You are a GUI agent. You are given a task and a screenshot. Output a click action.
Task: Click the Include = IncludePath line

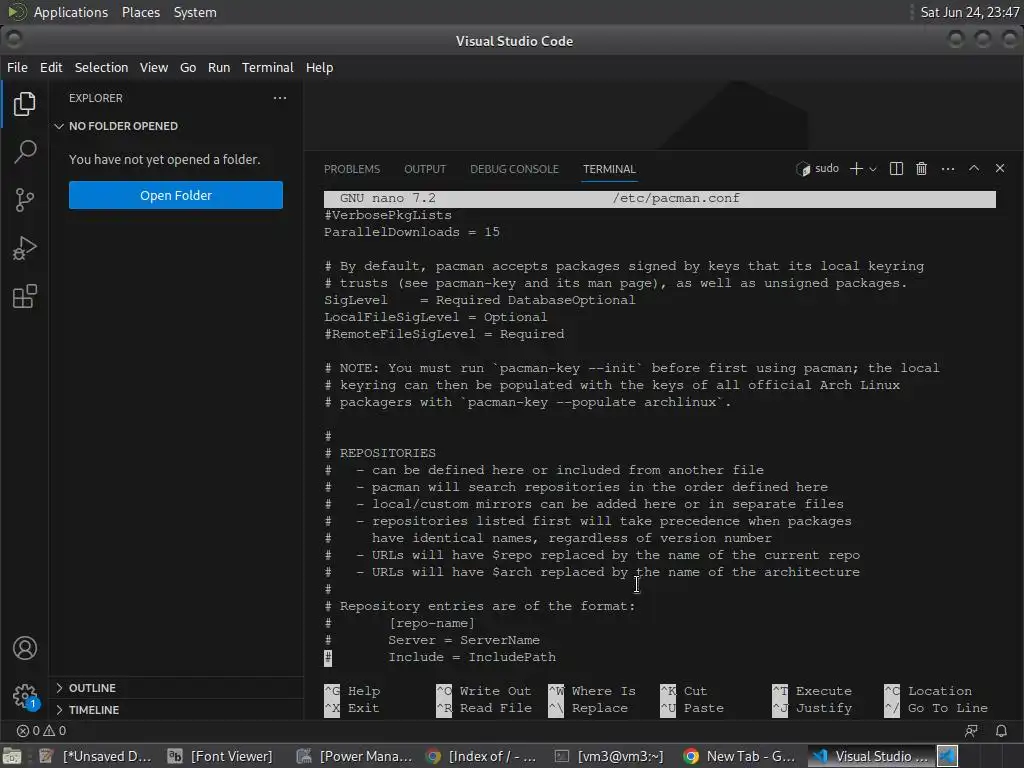[x=440, y=657]
